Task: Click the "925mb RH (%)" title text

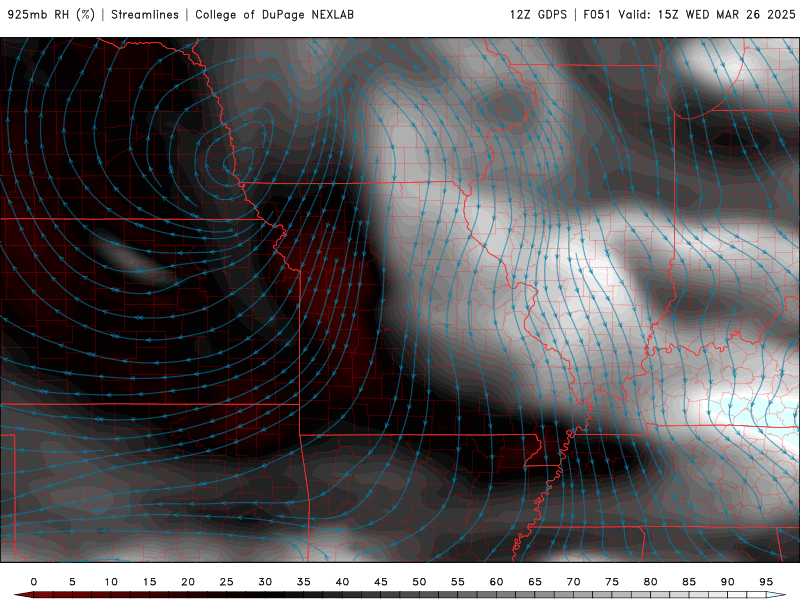Action: [52, 14]
